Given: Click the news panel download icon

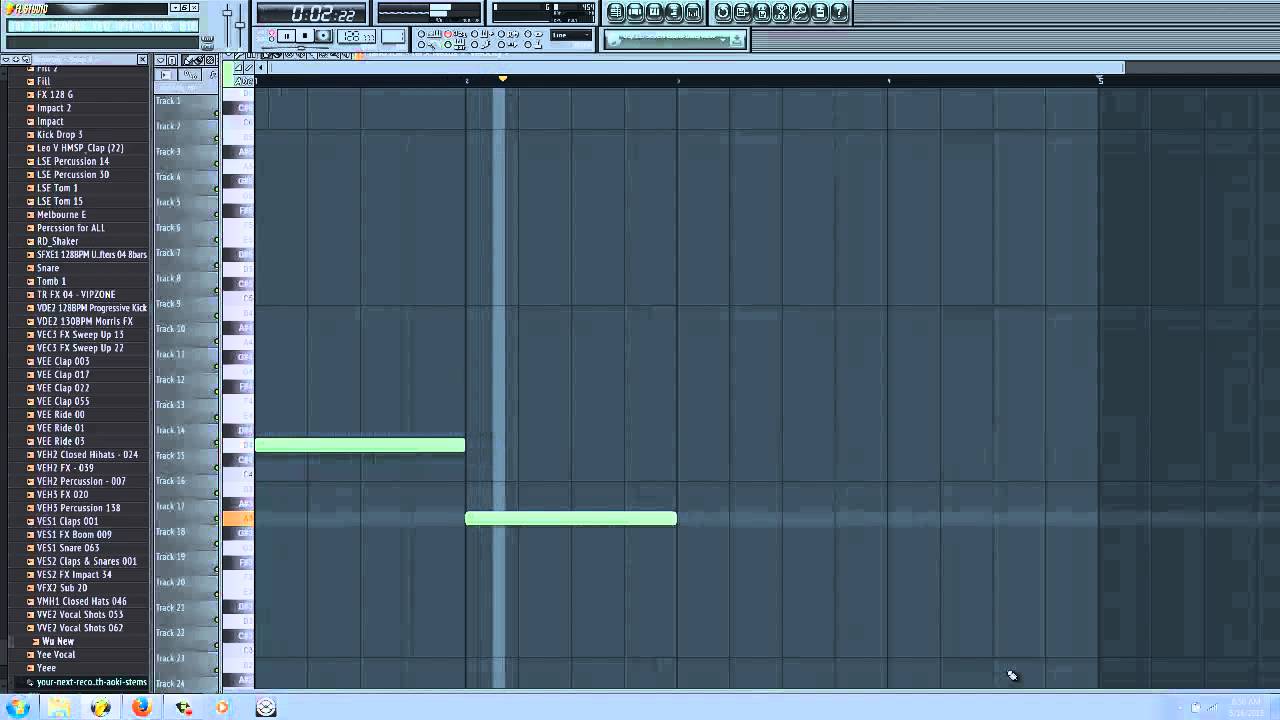Looking at the screenshot, I should 736,38.
